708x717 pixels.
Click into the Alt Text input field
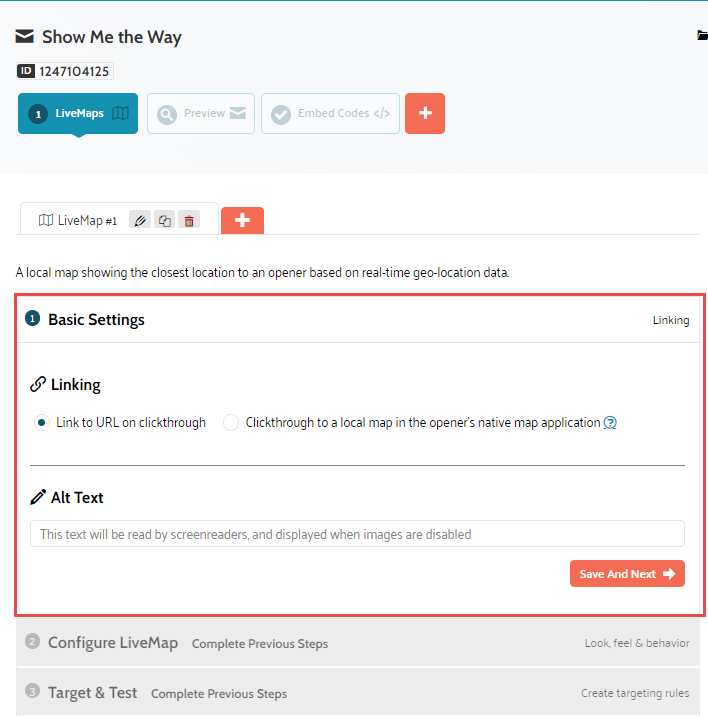tap(357, 534)
